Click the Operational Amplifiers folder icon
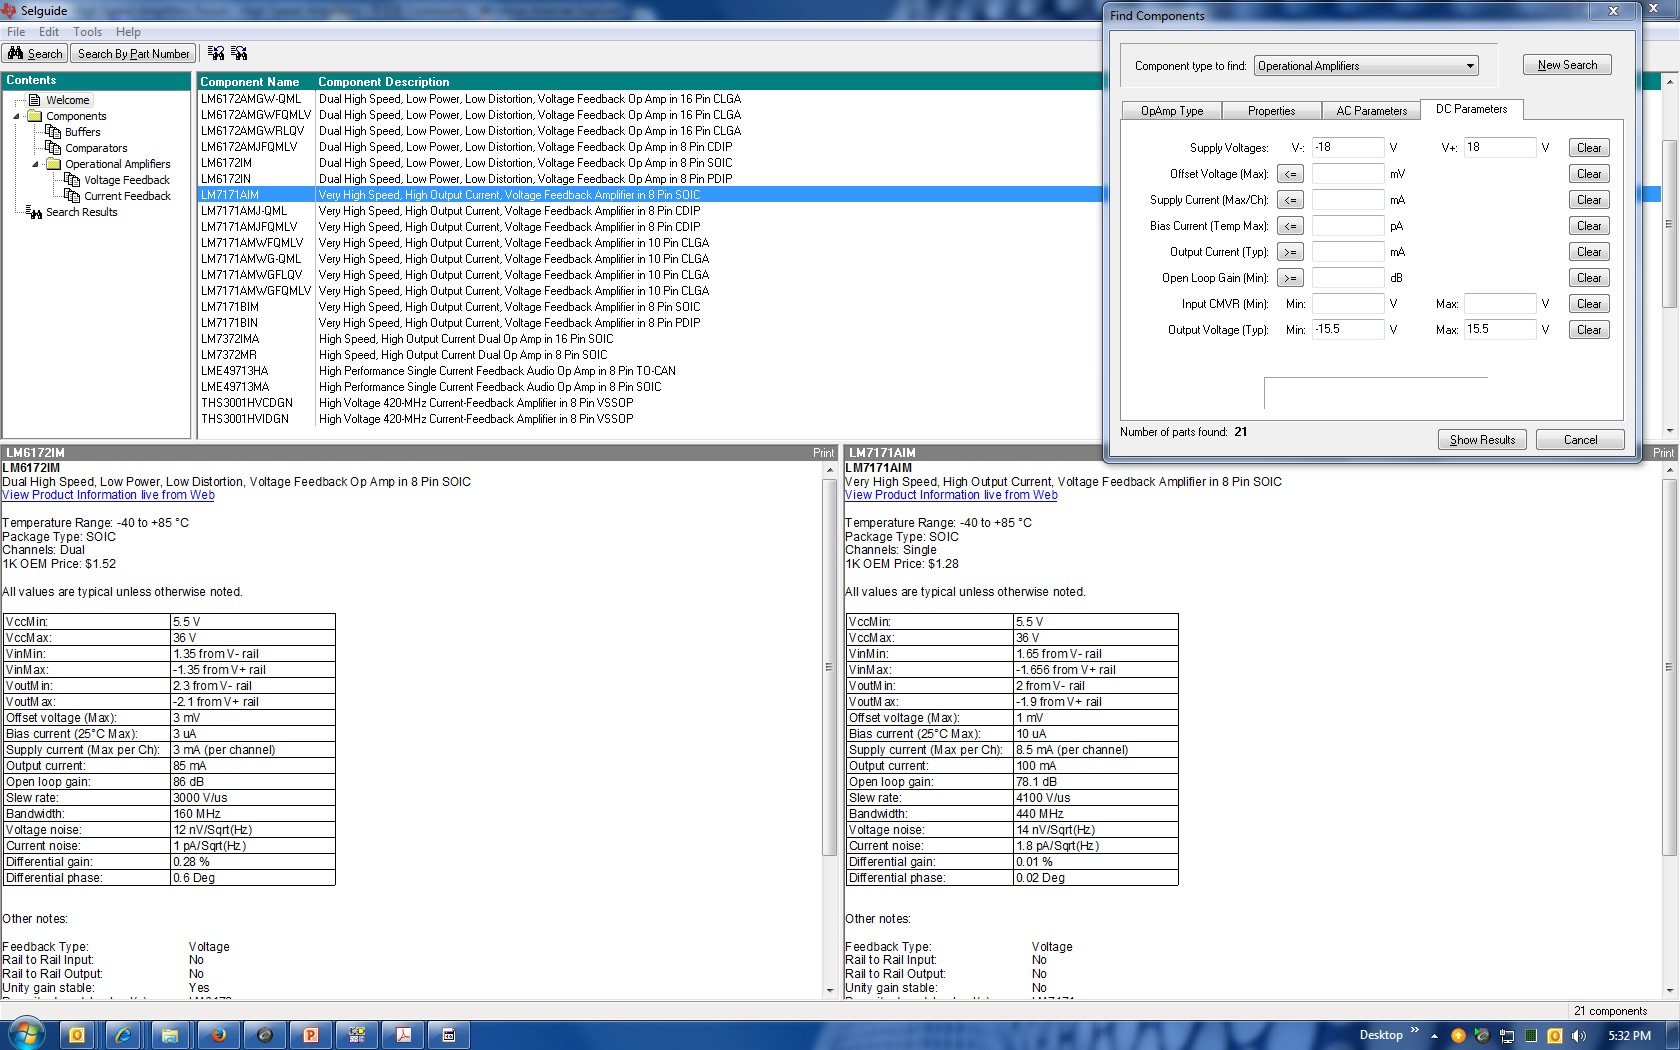Screen dimensions: 1680x1050 (x=54, y=164)
